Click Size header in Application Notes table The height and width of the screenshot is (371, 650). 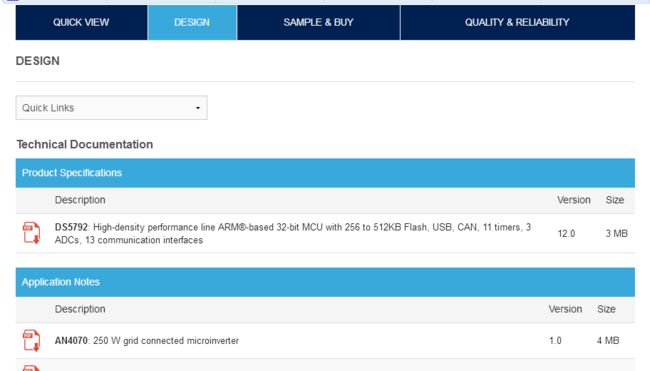pos(606,309)
